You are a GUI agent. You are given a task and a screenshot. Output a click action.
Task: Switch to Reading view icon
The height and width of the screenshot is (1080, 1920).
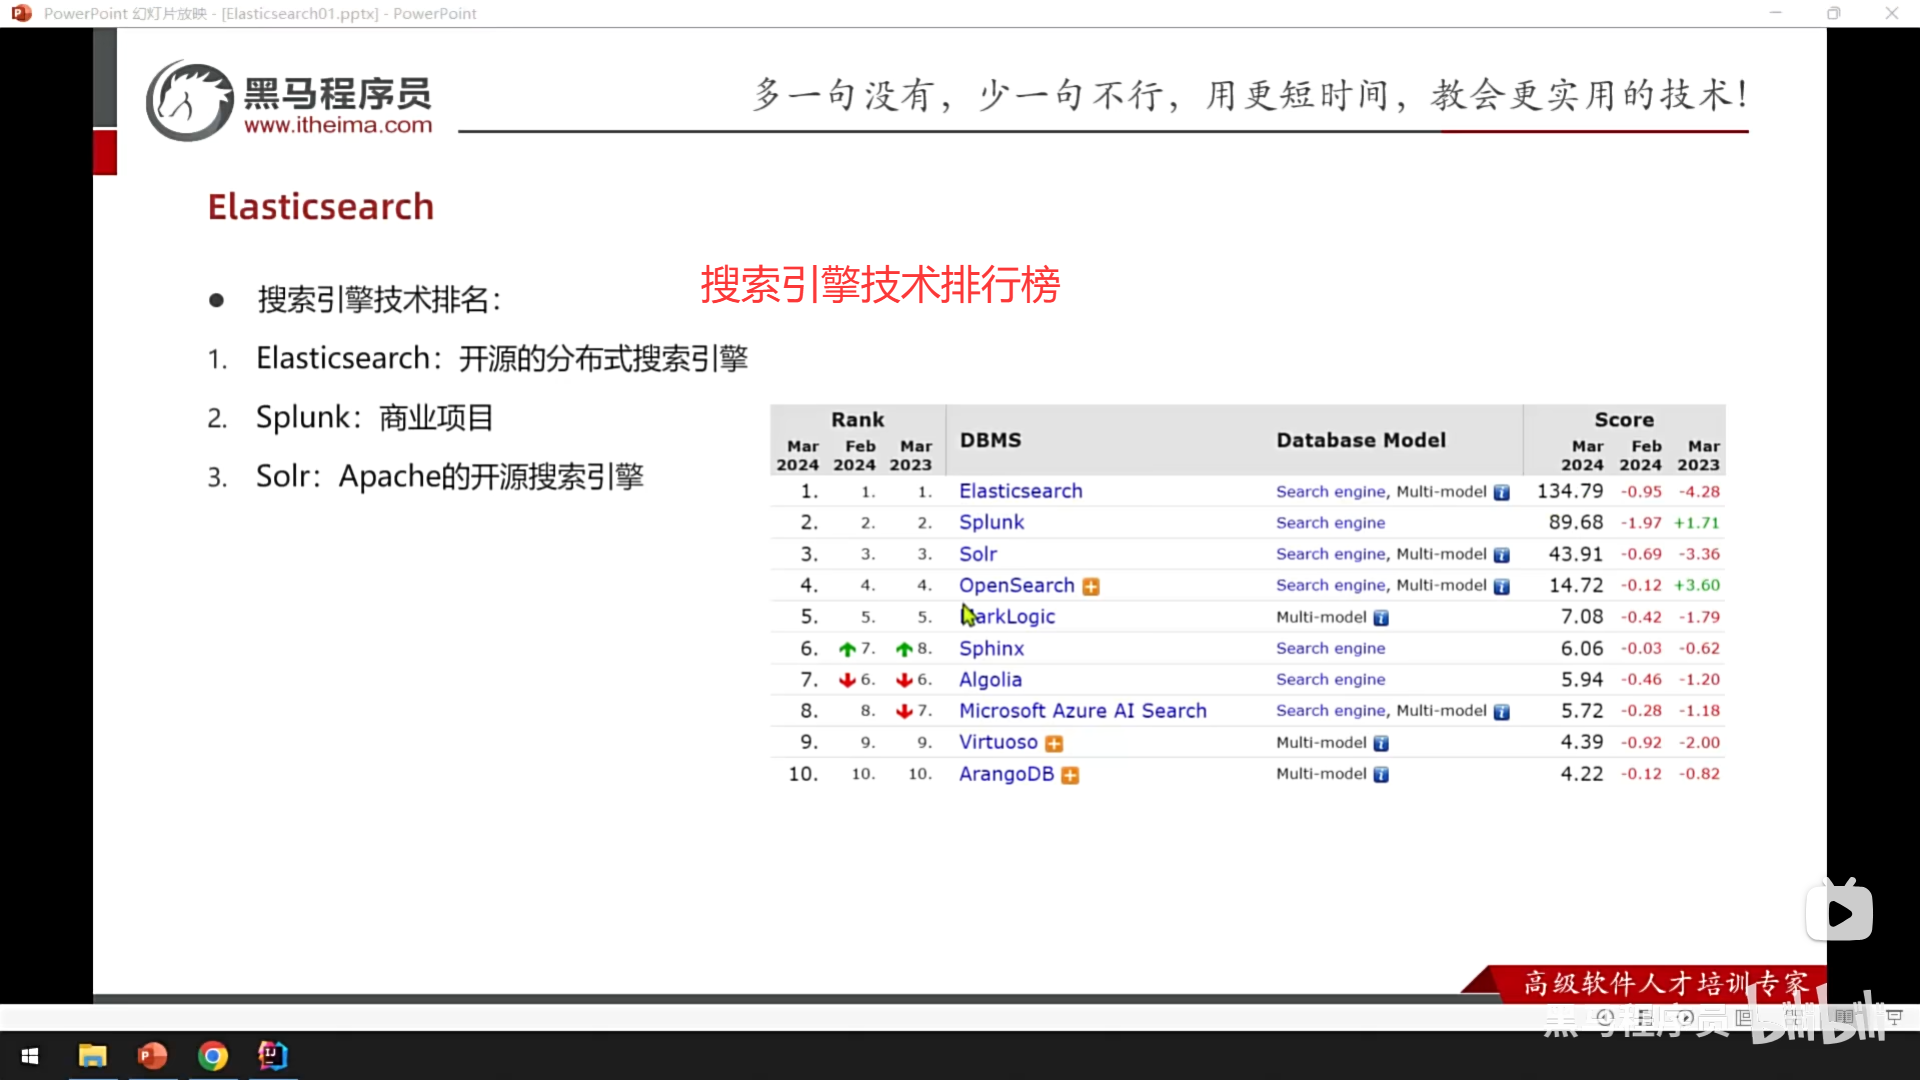point(1845,1017)
